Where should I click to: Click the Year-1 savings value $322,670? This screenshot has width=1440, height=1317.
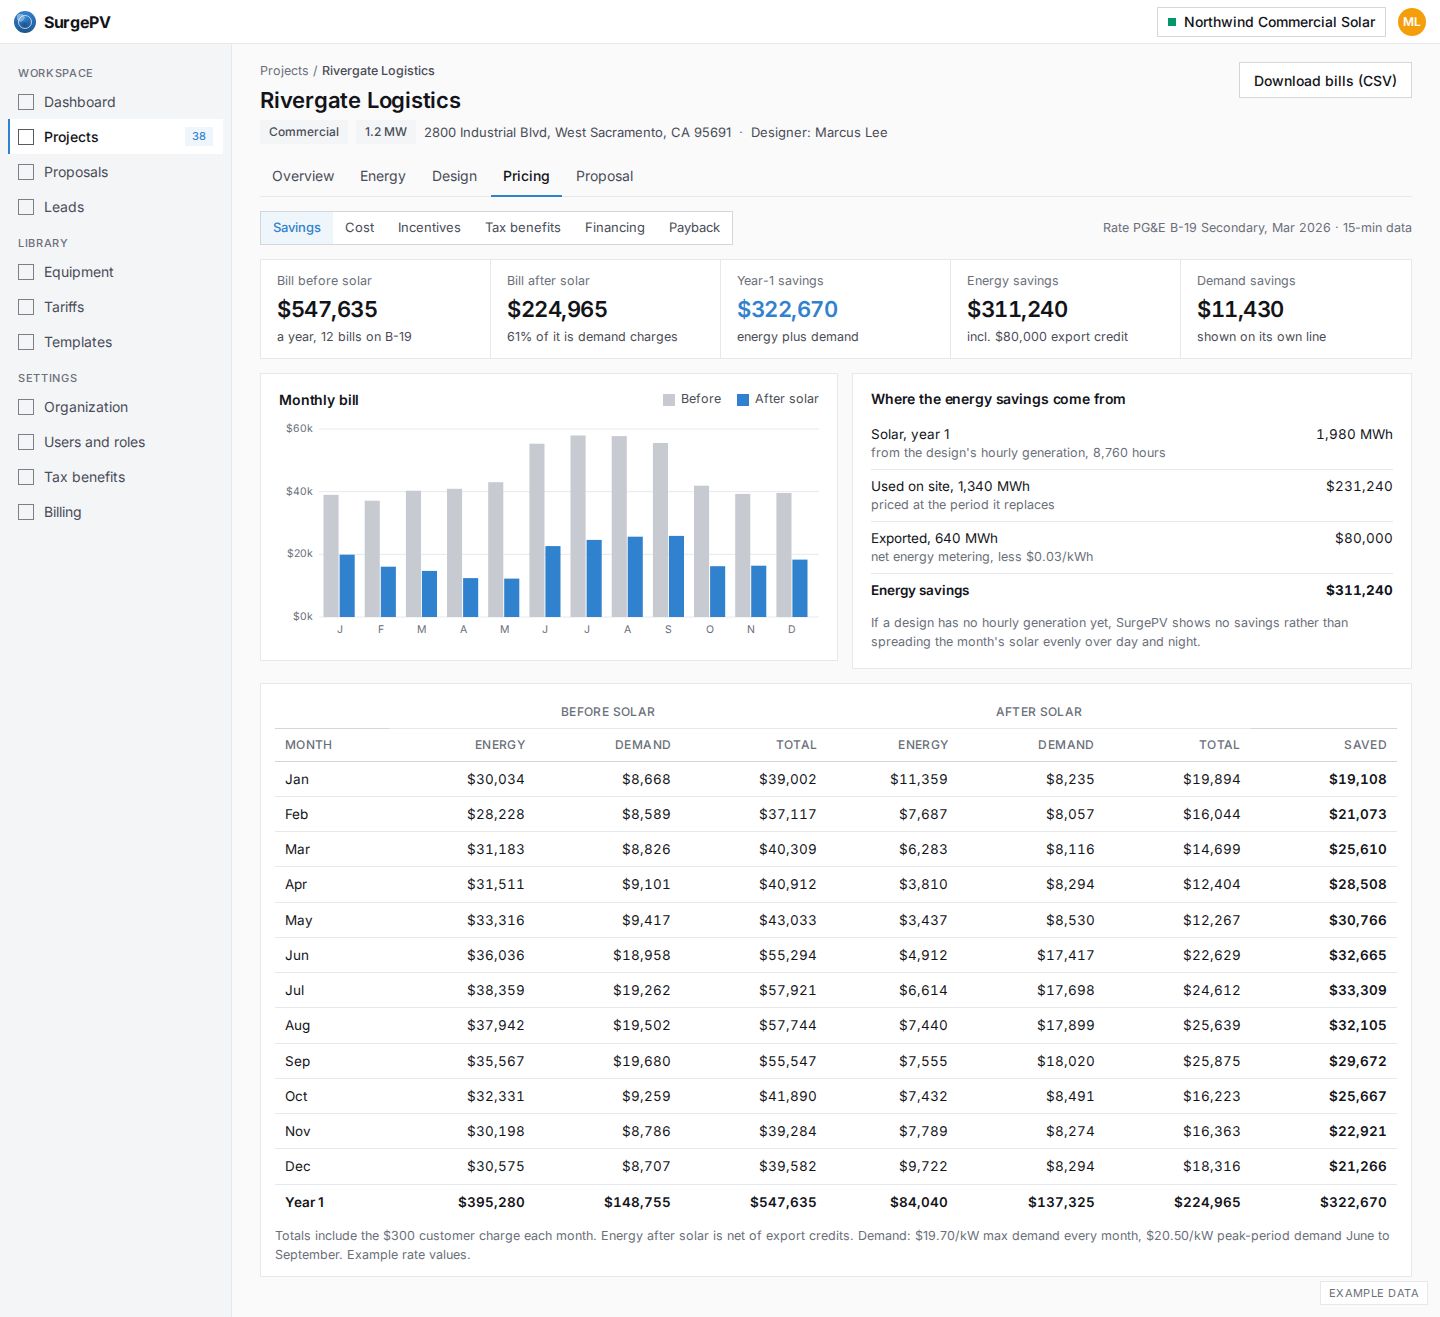[x=787, y=310]
